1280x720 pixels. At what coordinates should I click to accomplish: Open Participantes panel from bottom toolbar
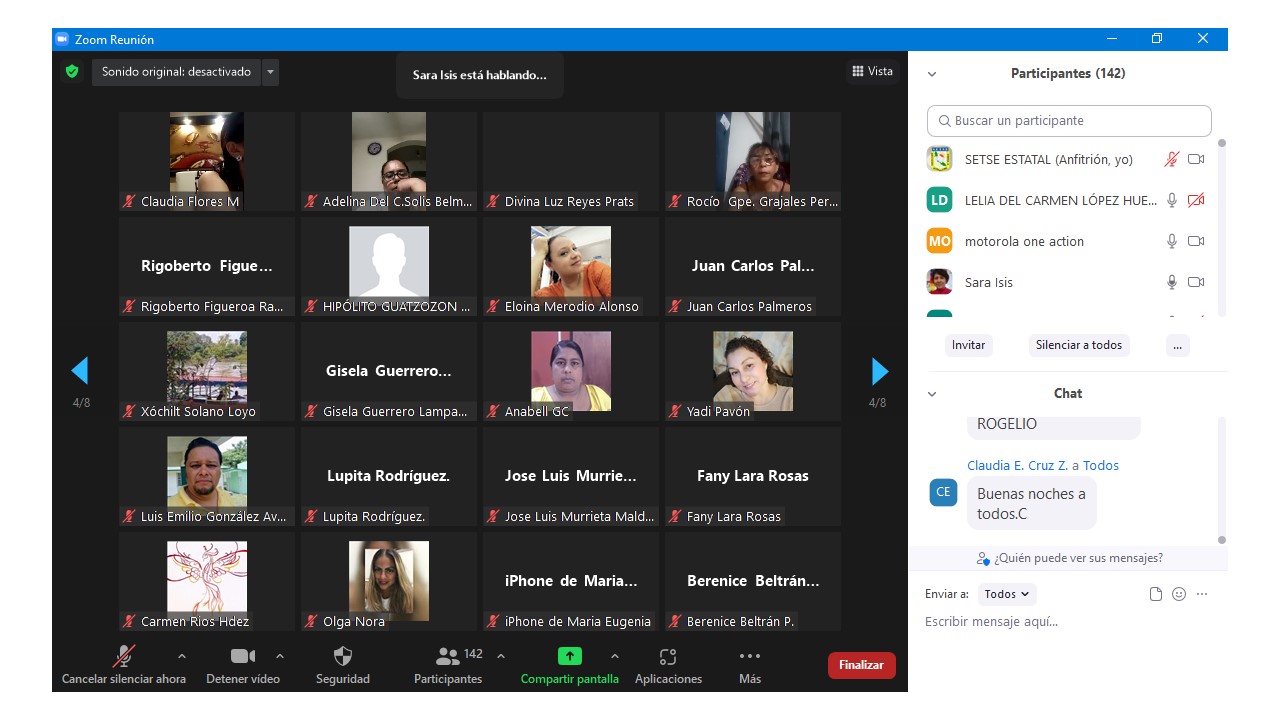(x=448, y=665)
